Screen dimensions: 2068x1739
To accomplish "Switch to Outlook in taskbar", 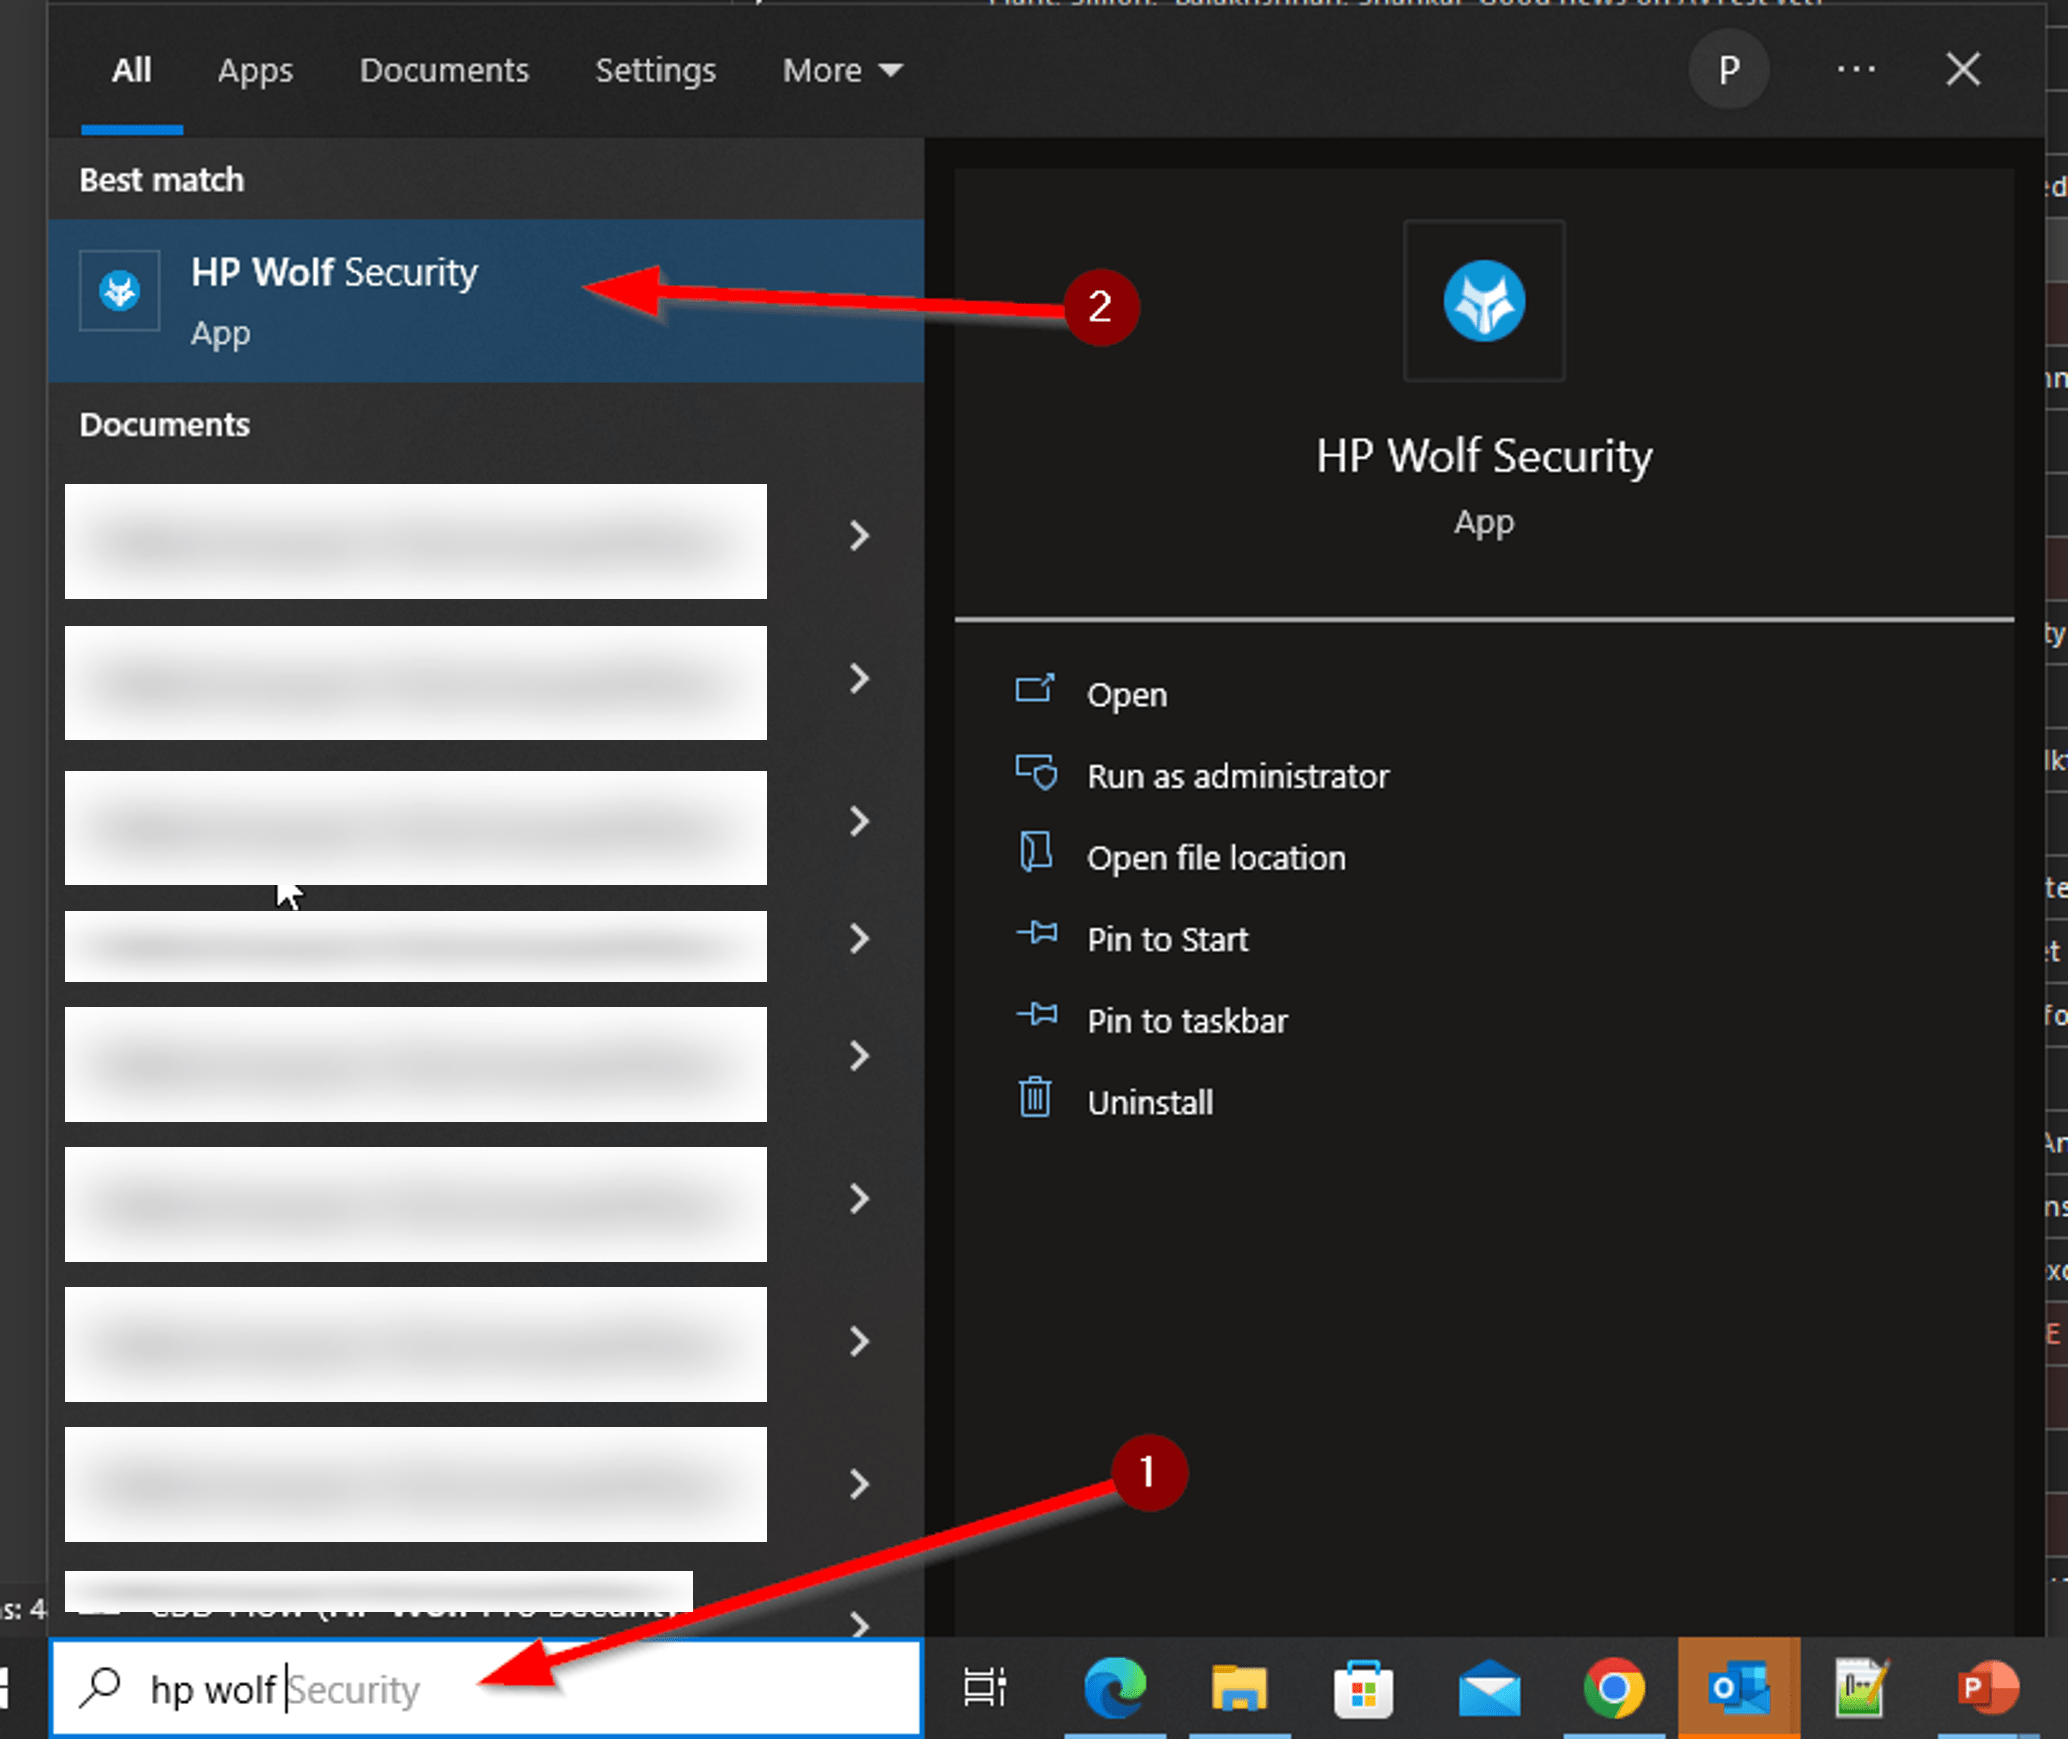I will pos(1738,1688).
